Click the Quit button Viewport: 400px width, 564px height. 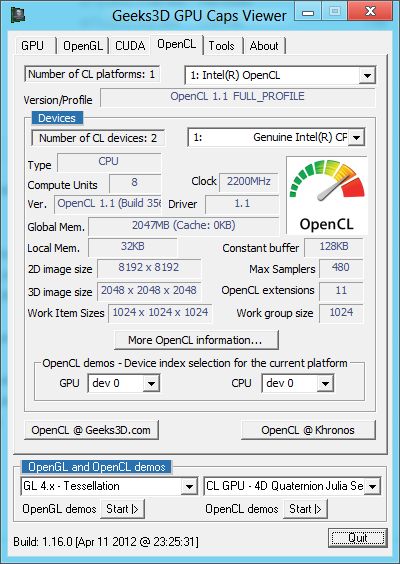click(x=358, y=538)
